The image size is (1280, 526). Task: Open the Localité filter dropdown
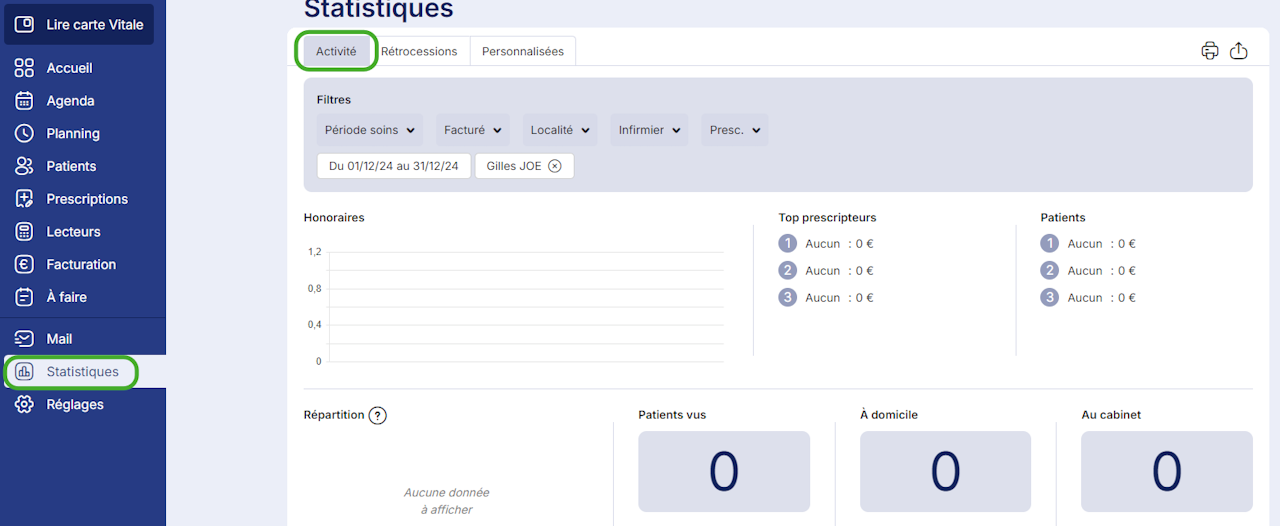tap(560, 130)
